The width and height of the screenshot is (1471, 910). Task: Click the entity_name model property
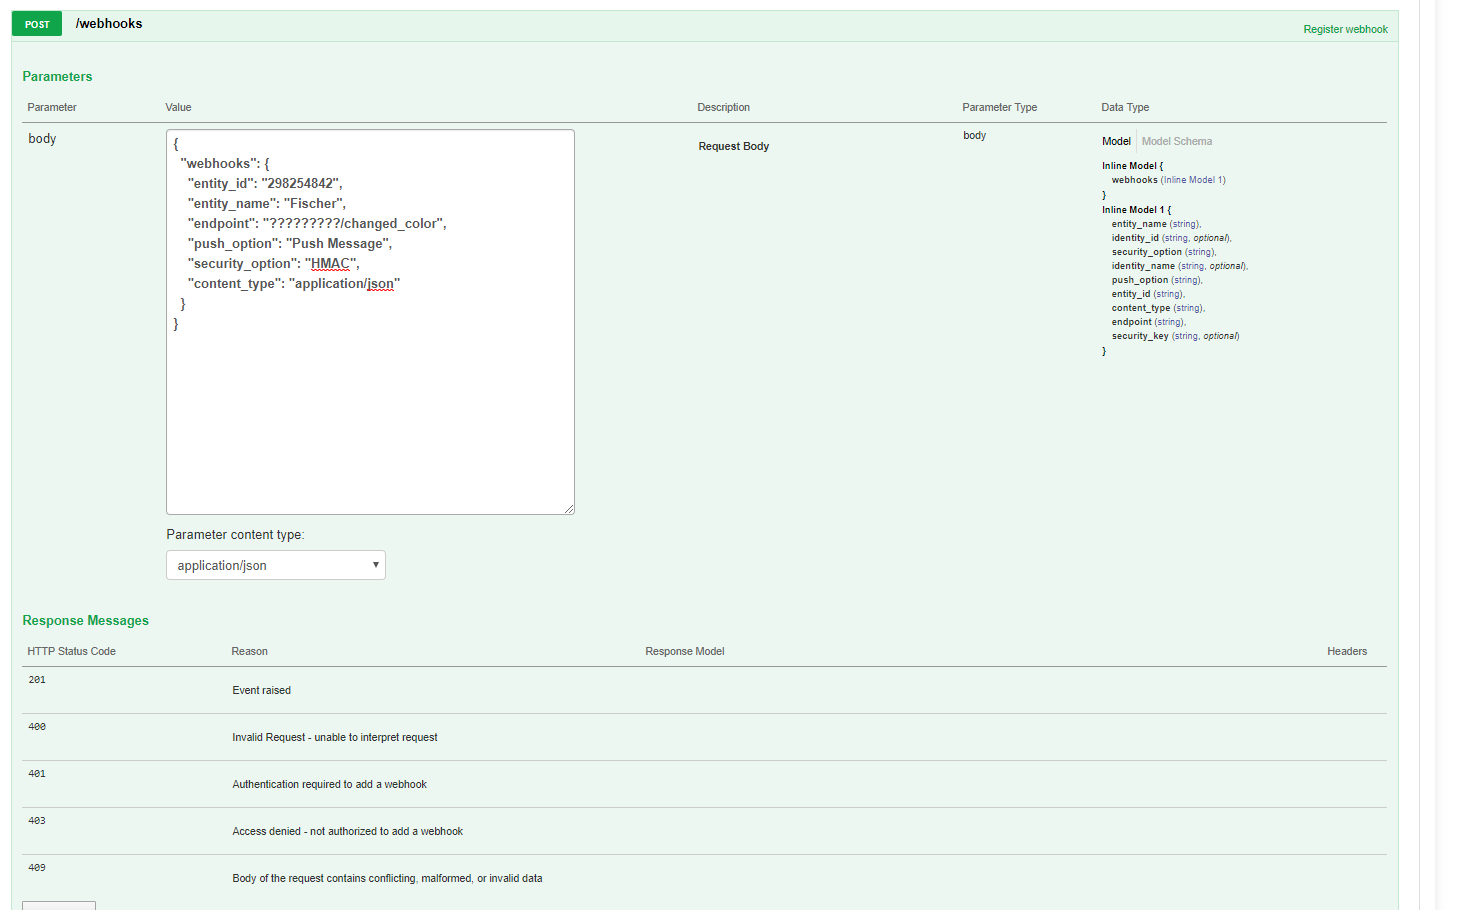1139,224
